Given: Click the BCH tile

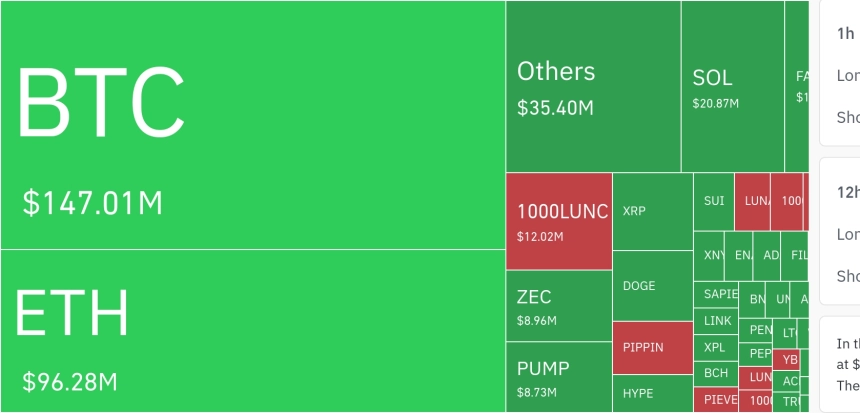Looking at the screenshot, I should pyautogui.click(x=716, y=374).
